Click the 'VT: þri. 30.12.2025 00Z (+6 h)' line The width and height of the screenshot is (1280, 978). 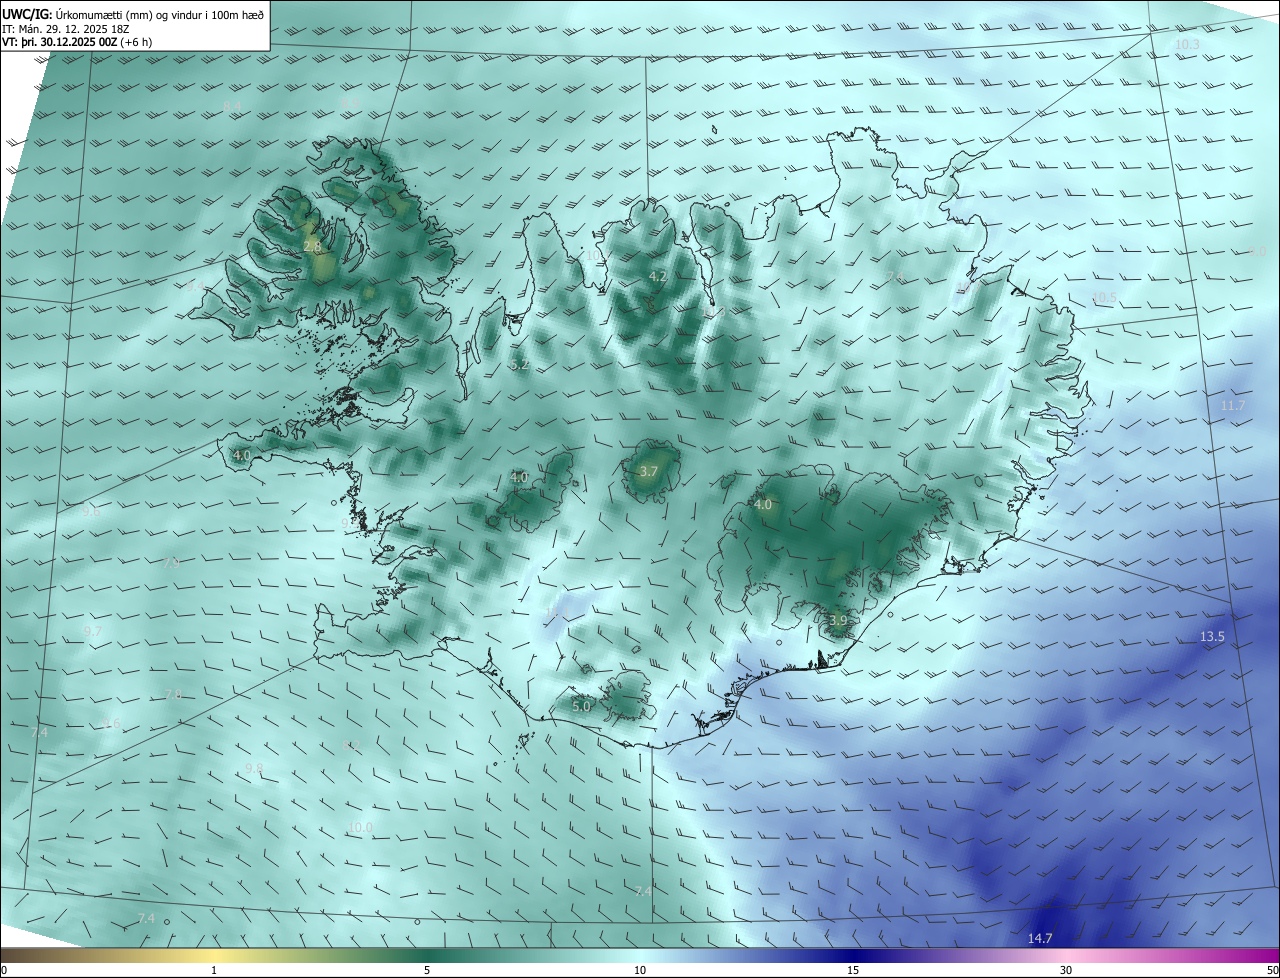pyautogui.click(x=77, y=42)
